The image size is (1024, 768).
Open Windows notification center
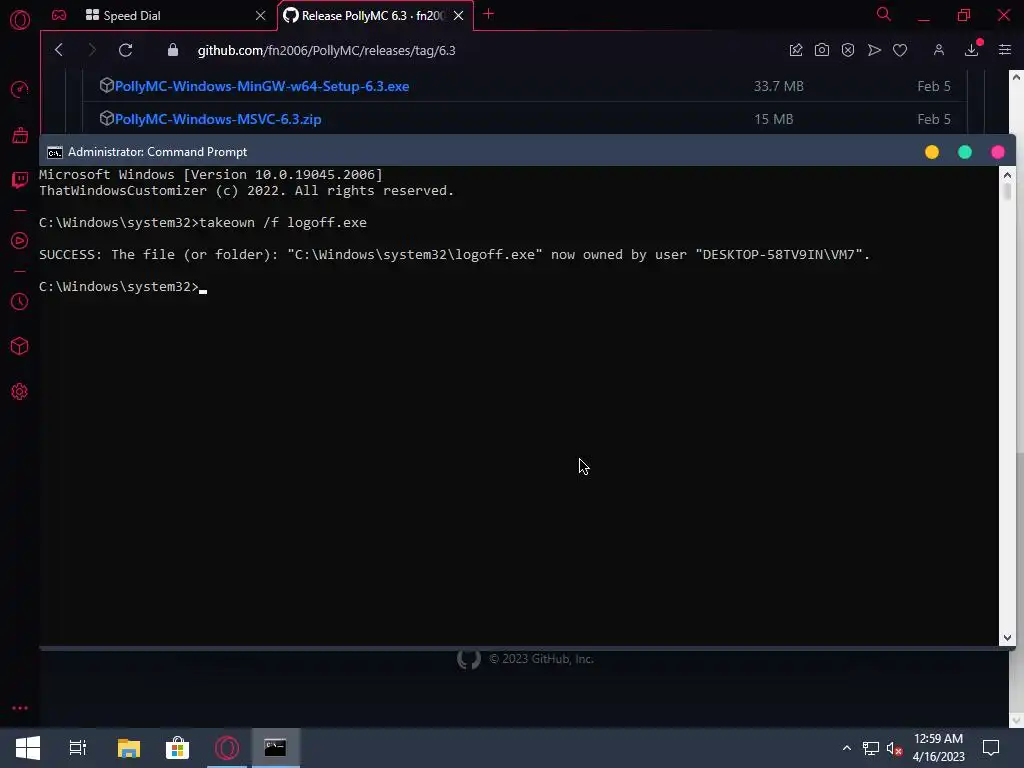991,748
